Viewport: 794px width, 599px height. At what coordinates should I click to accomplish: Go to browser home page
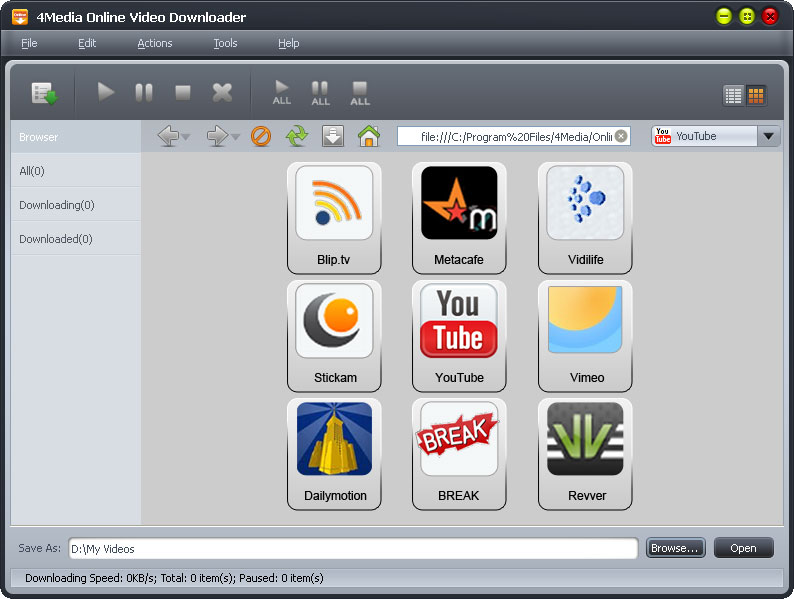[369, 136]
